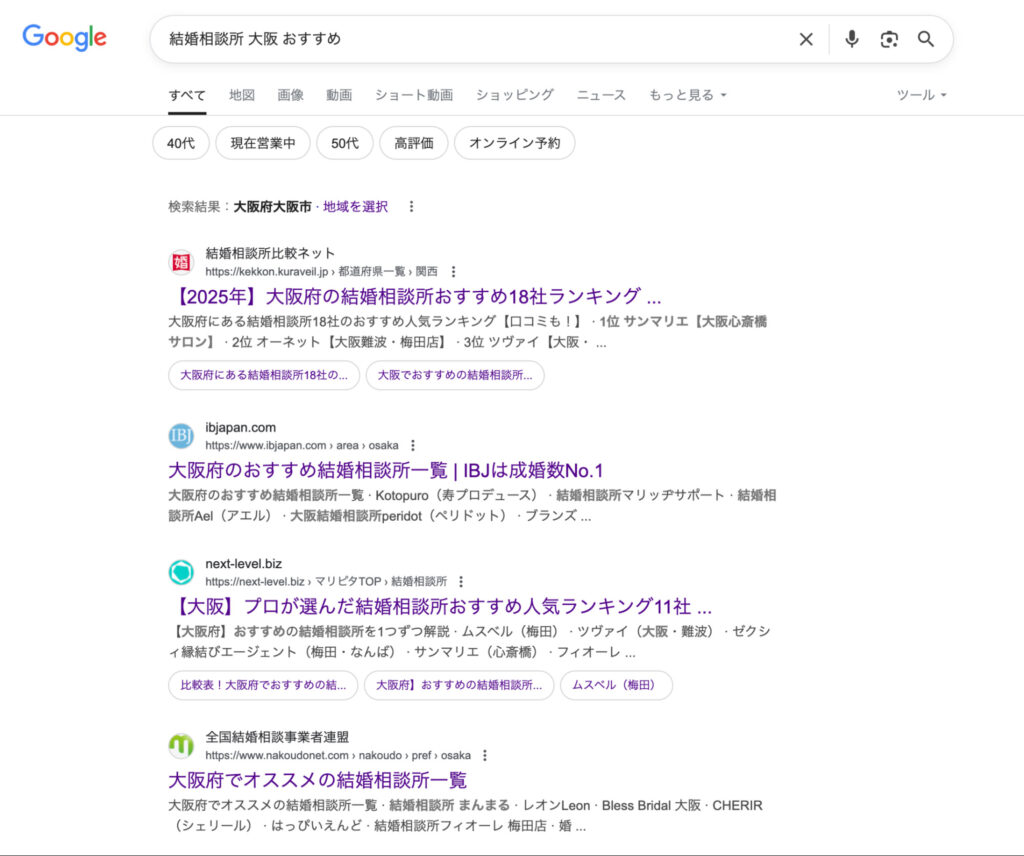Switch to the ニュース tab

601,95
